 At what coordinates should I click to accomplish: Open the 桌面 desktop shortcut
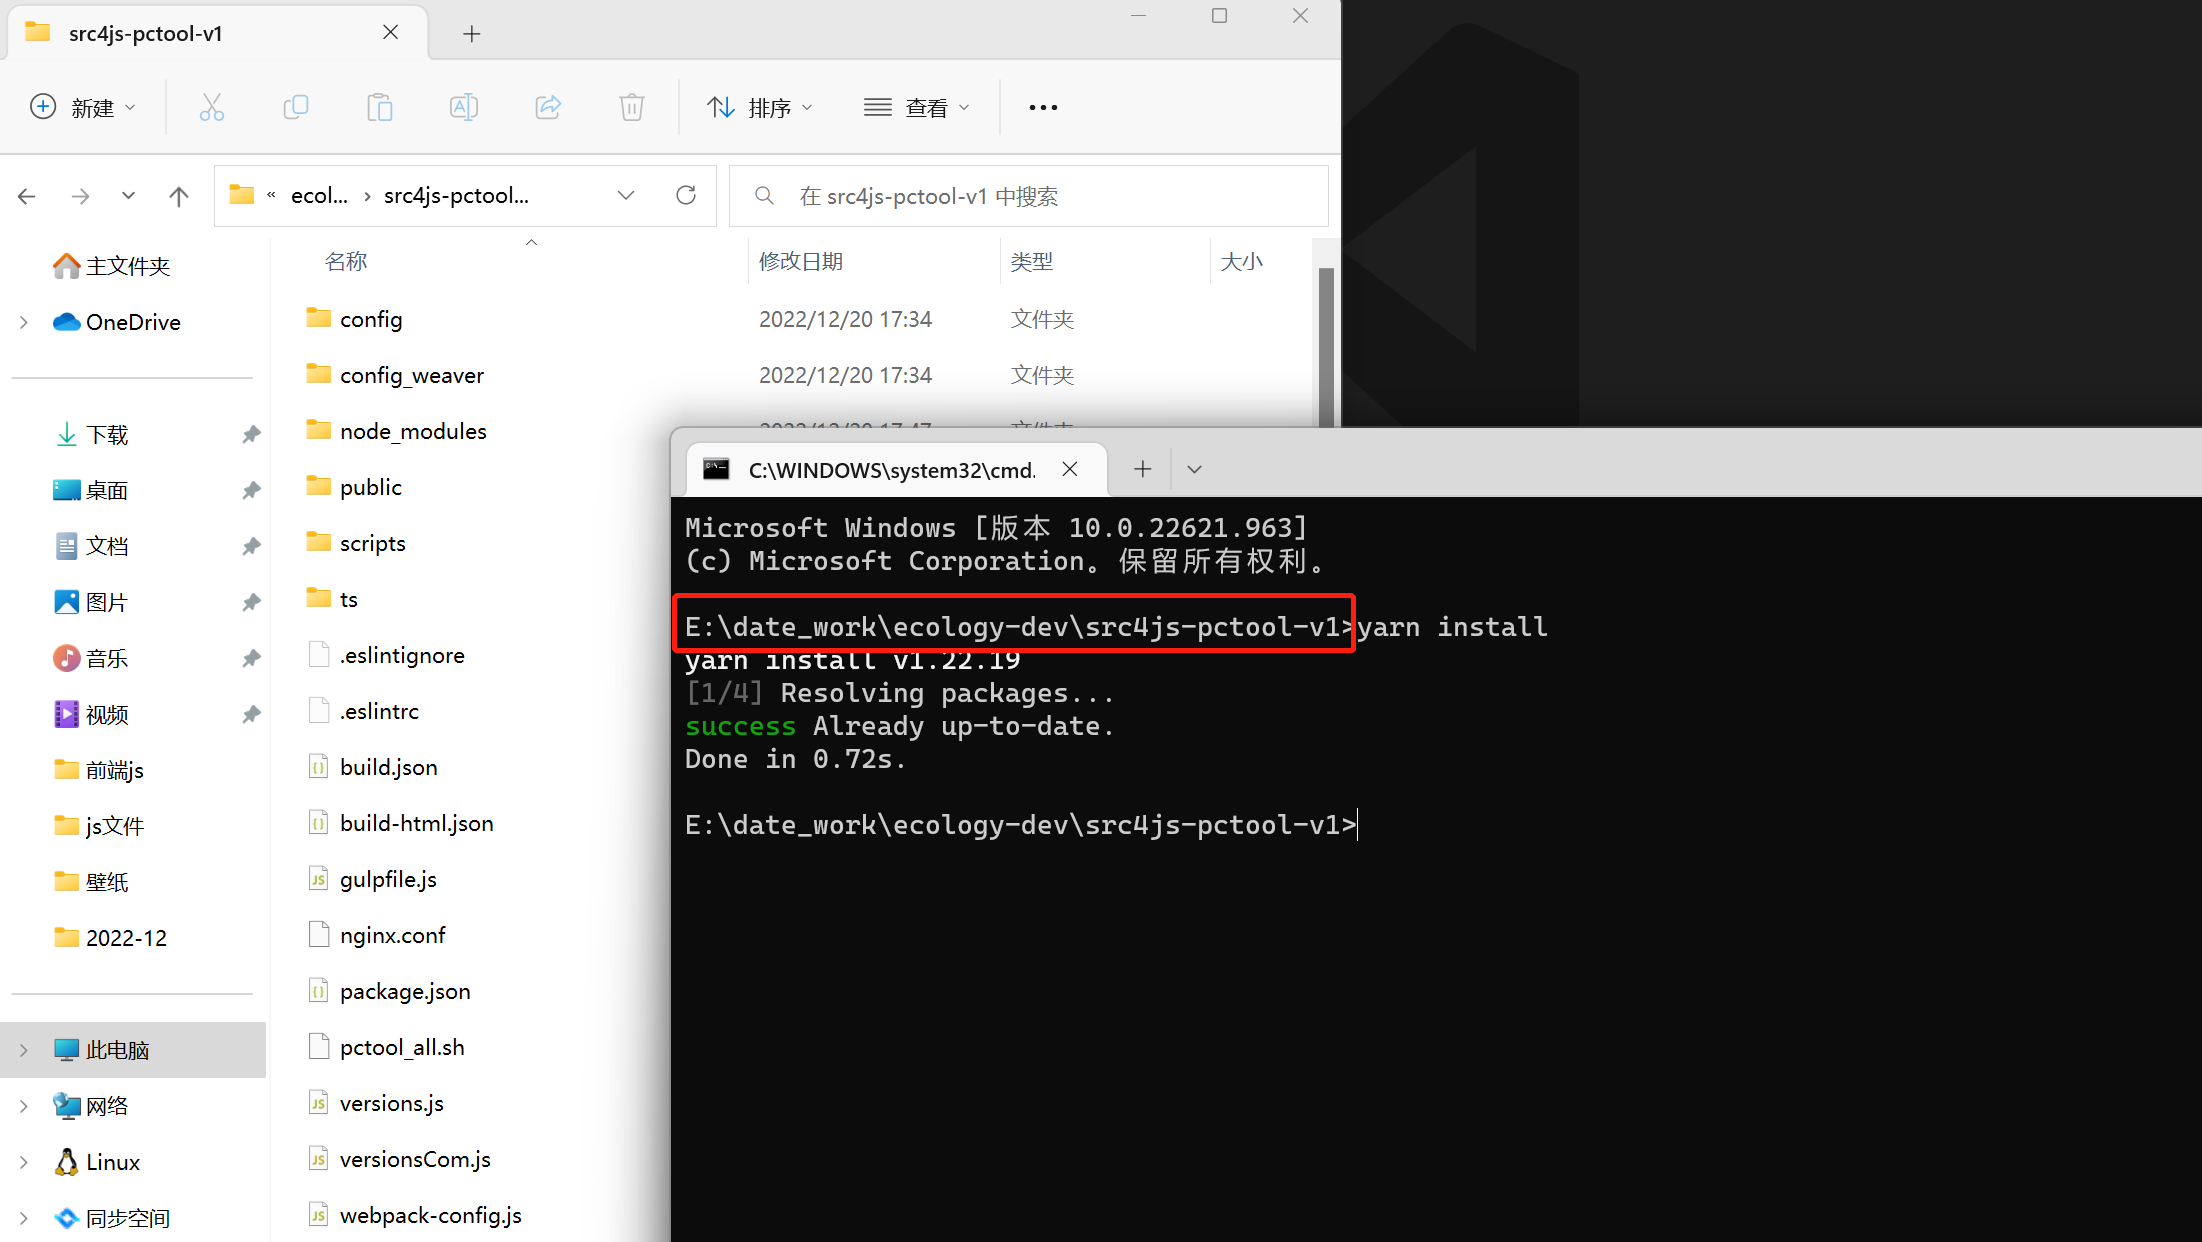click(x=91, y=491)
